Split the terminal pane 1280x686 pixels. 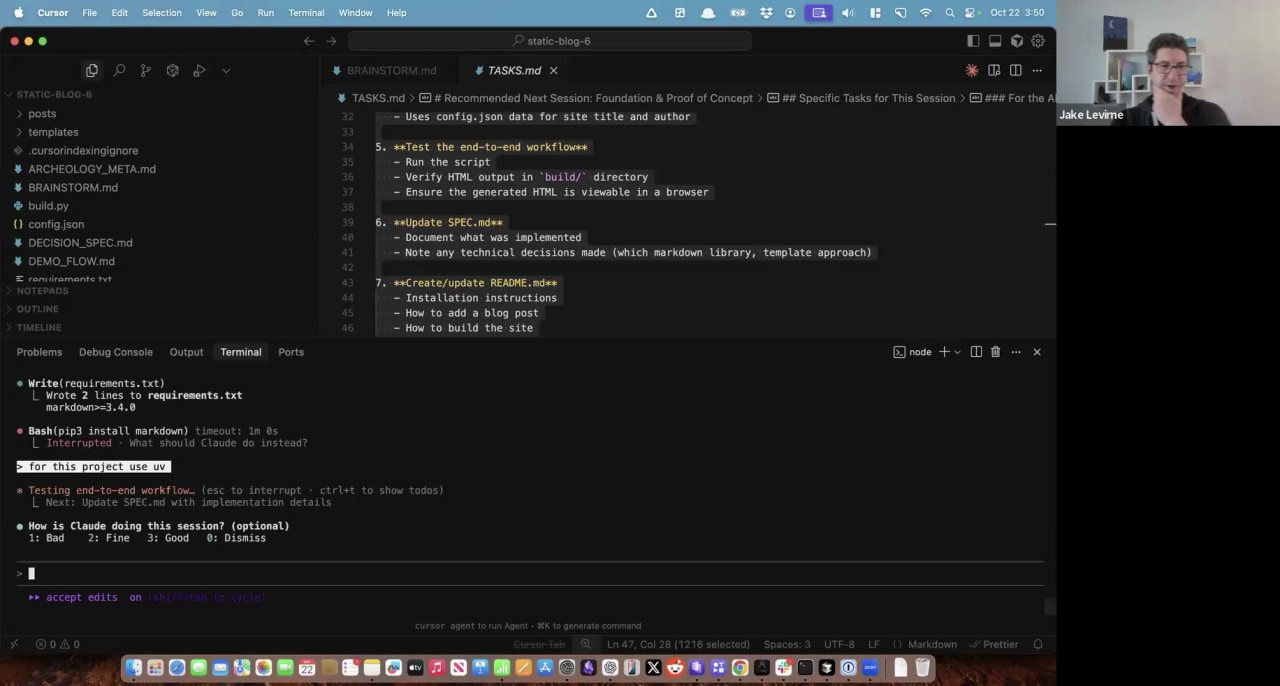976,351
